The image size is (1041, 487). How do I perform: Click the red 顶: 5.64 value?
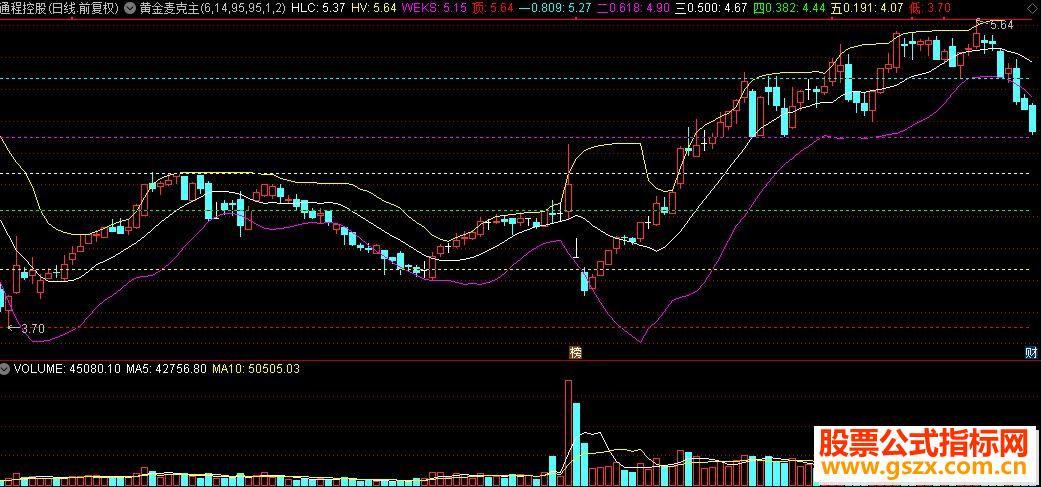click(493, 9)
